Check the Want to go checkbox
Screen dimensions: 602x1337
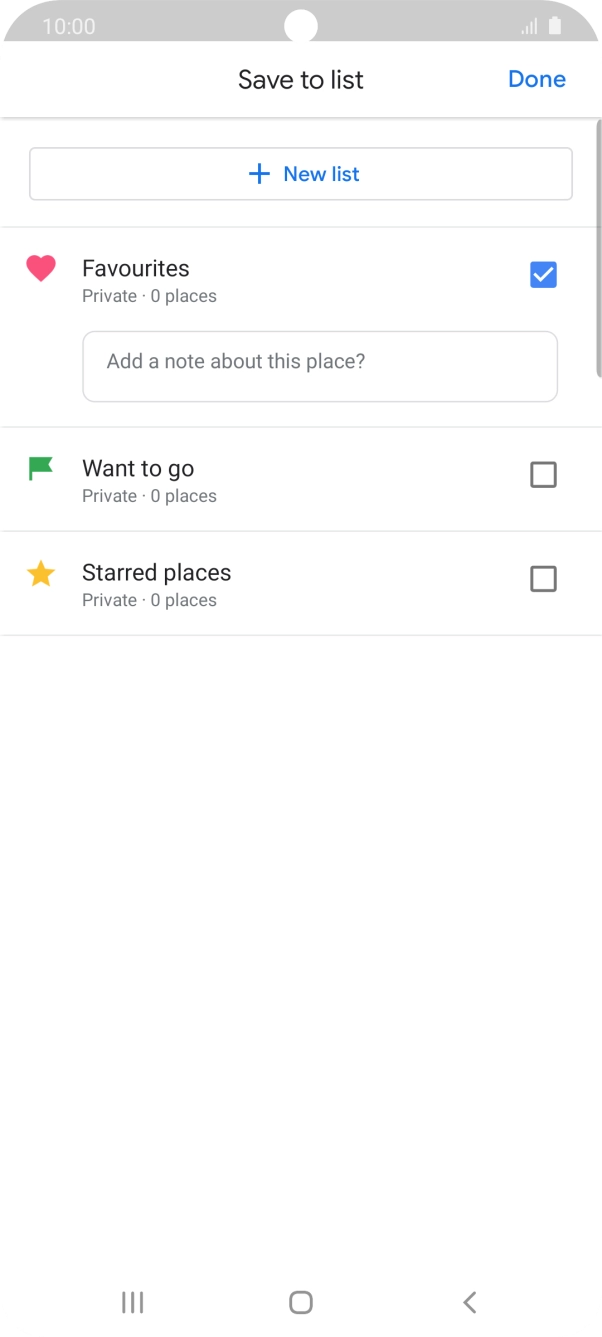click(x=543, y=474)
